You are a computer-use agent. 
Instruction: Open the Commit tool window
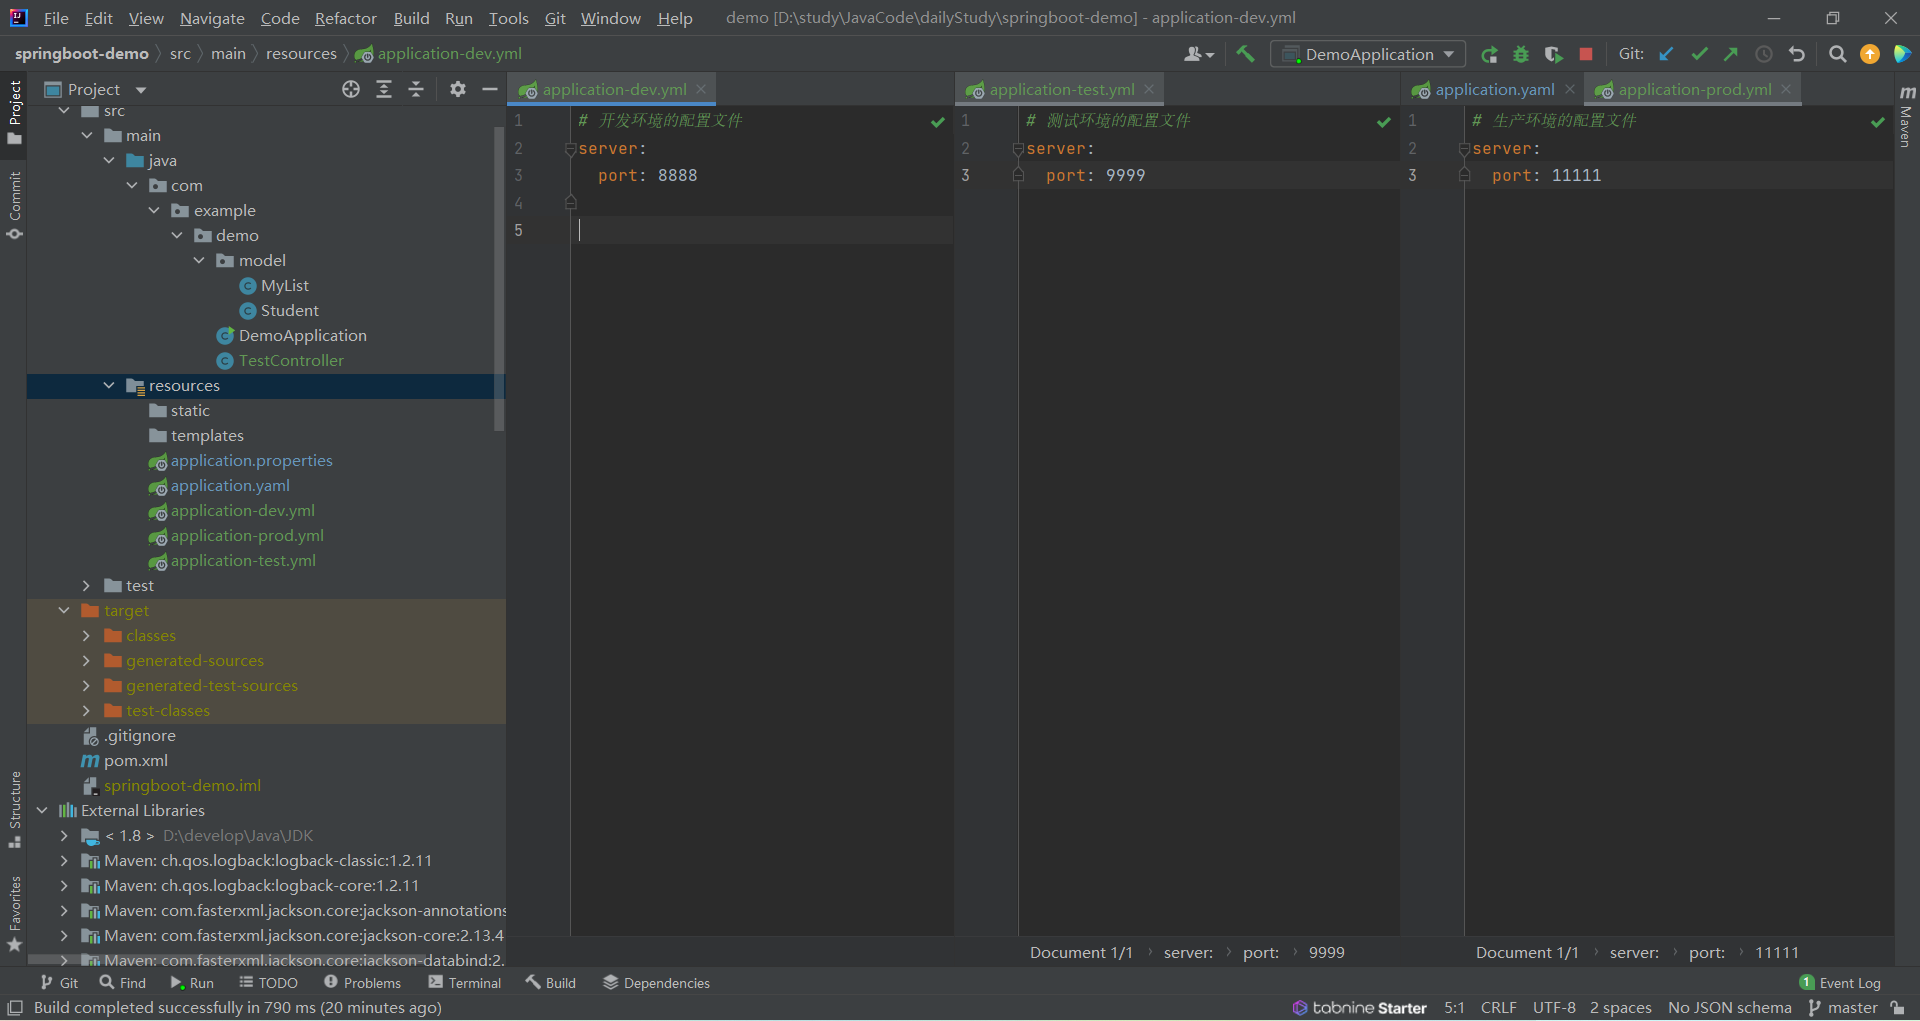(x=14, y=205)
